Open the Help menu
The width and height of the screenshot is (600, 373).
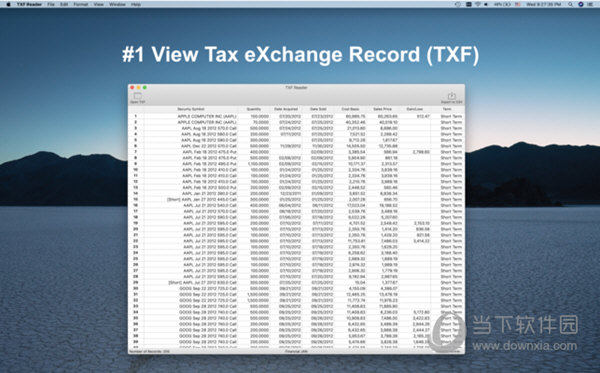[136, 4]
